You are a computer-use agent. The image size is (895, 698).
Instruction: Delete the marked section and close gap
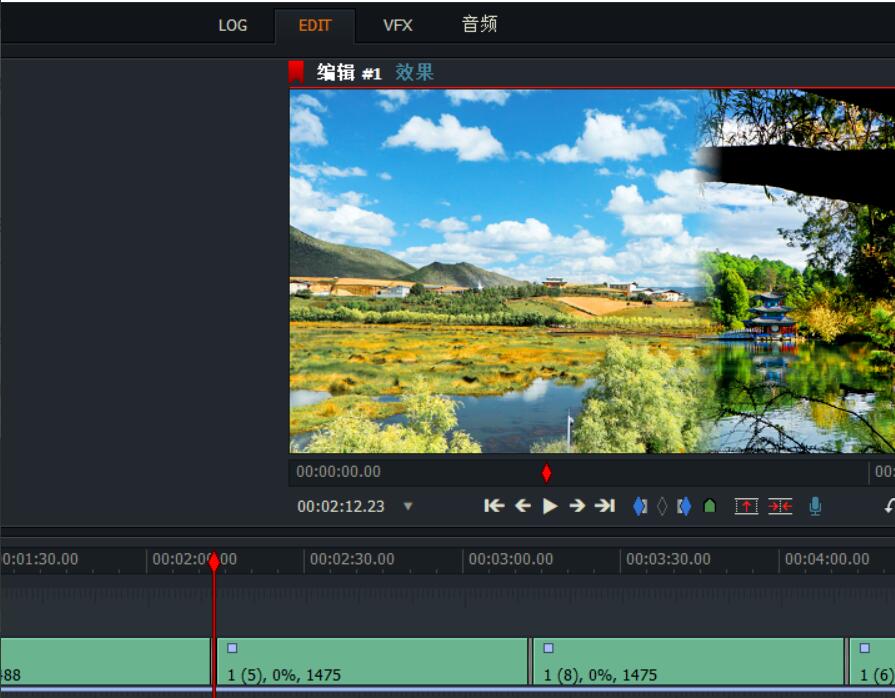click(x=780, y=506)
